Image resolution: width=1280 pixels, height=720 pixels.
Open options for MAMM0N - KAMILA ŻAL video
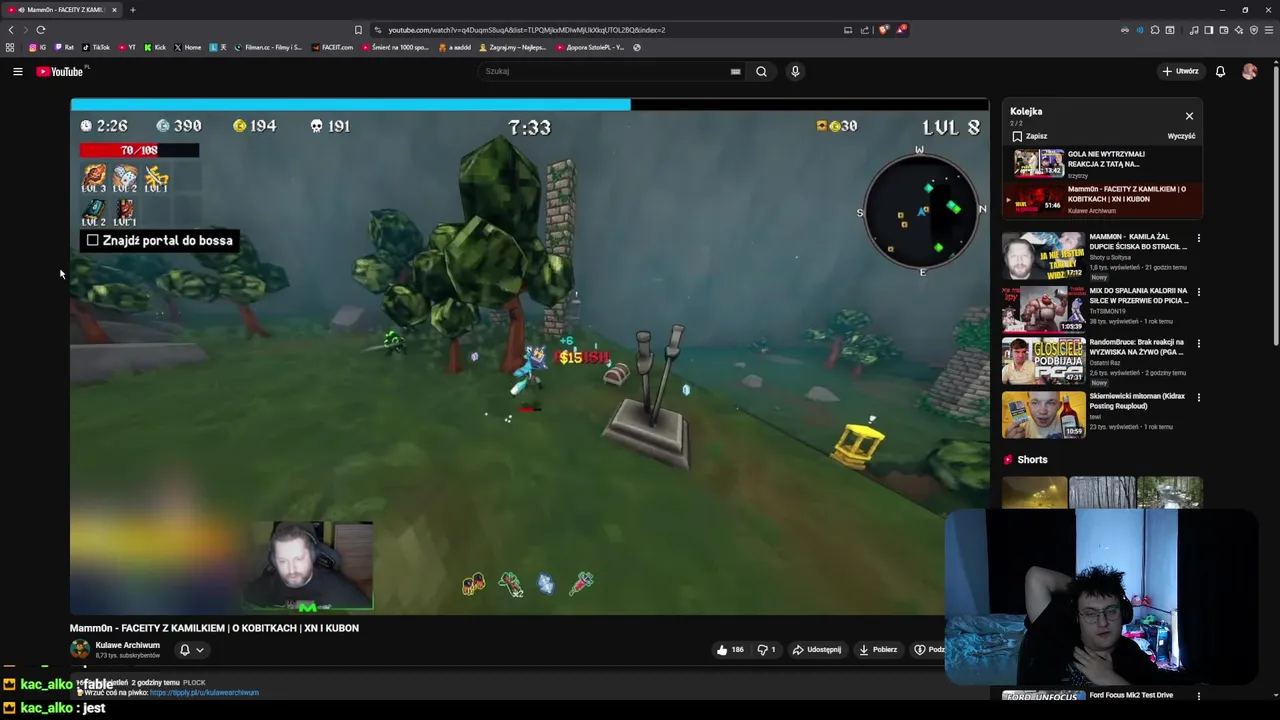pyautogui.click(x=1198, y=238)
